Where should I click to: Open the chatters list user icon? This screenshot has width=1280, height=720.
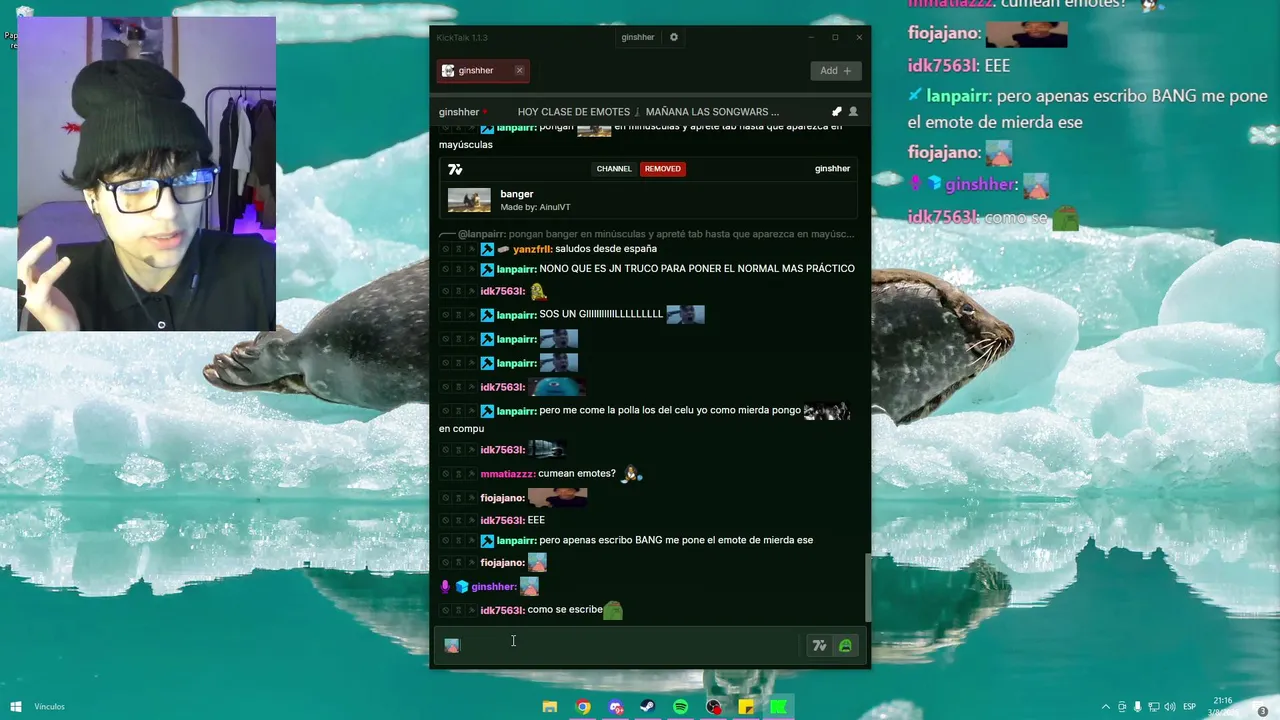click(x=853, y=112)
